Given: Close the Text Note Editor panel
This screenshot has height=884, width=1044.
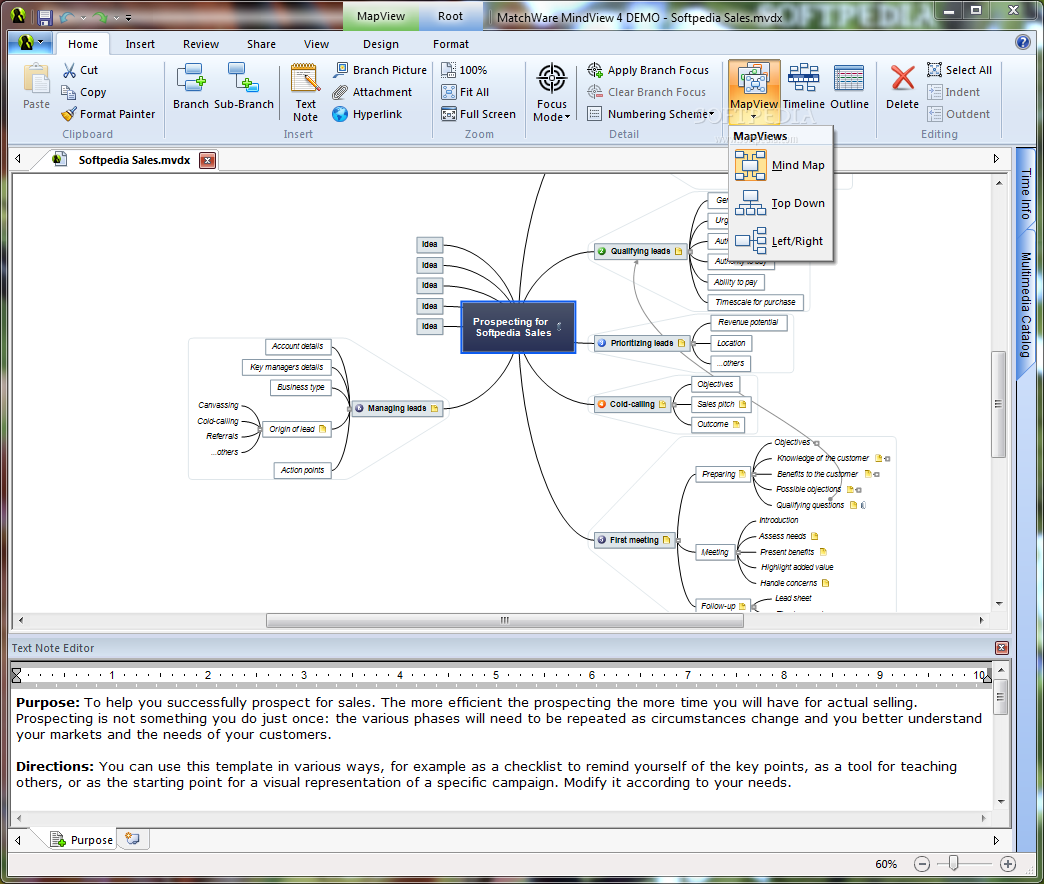Looking at the screenshot, I should [1001, 648].
